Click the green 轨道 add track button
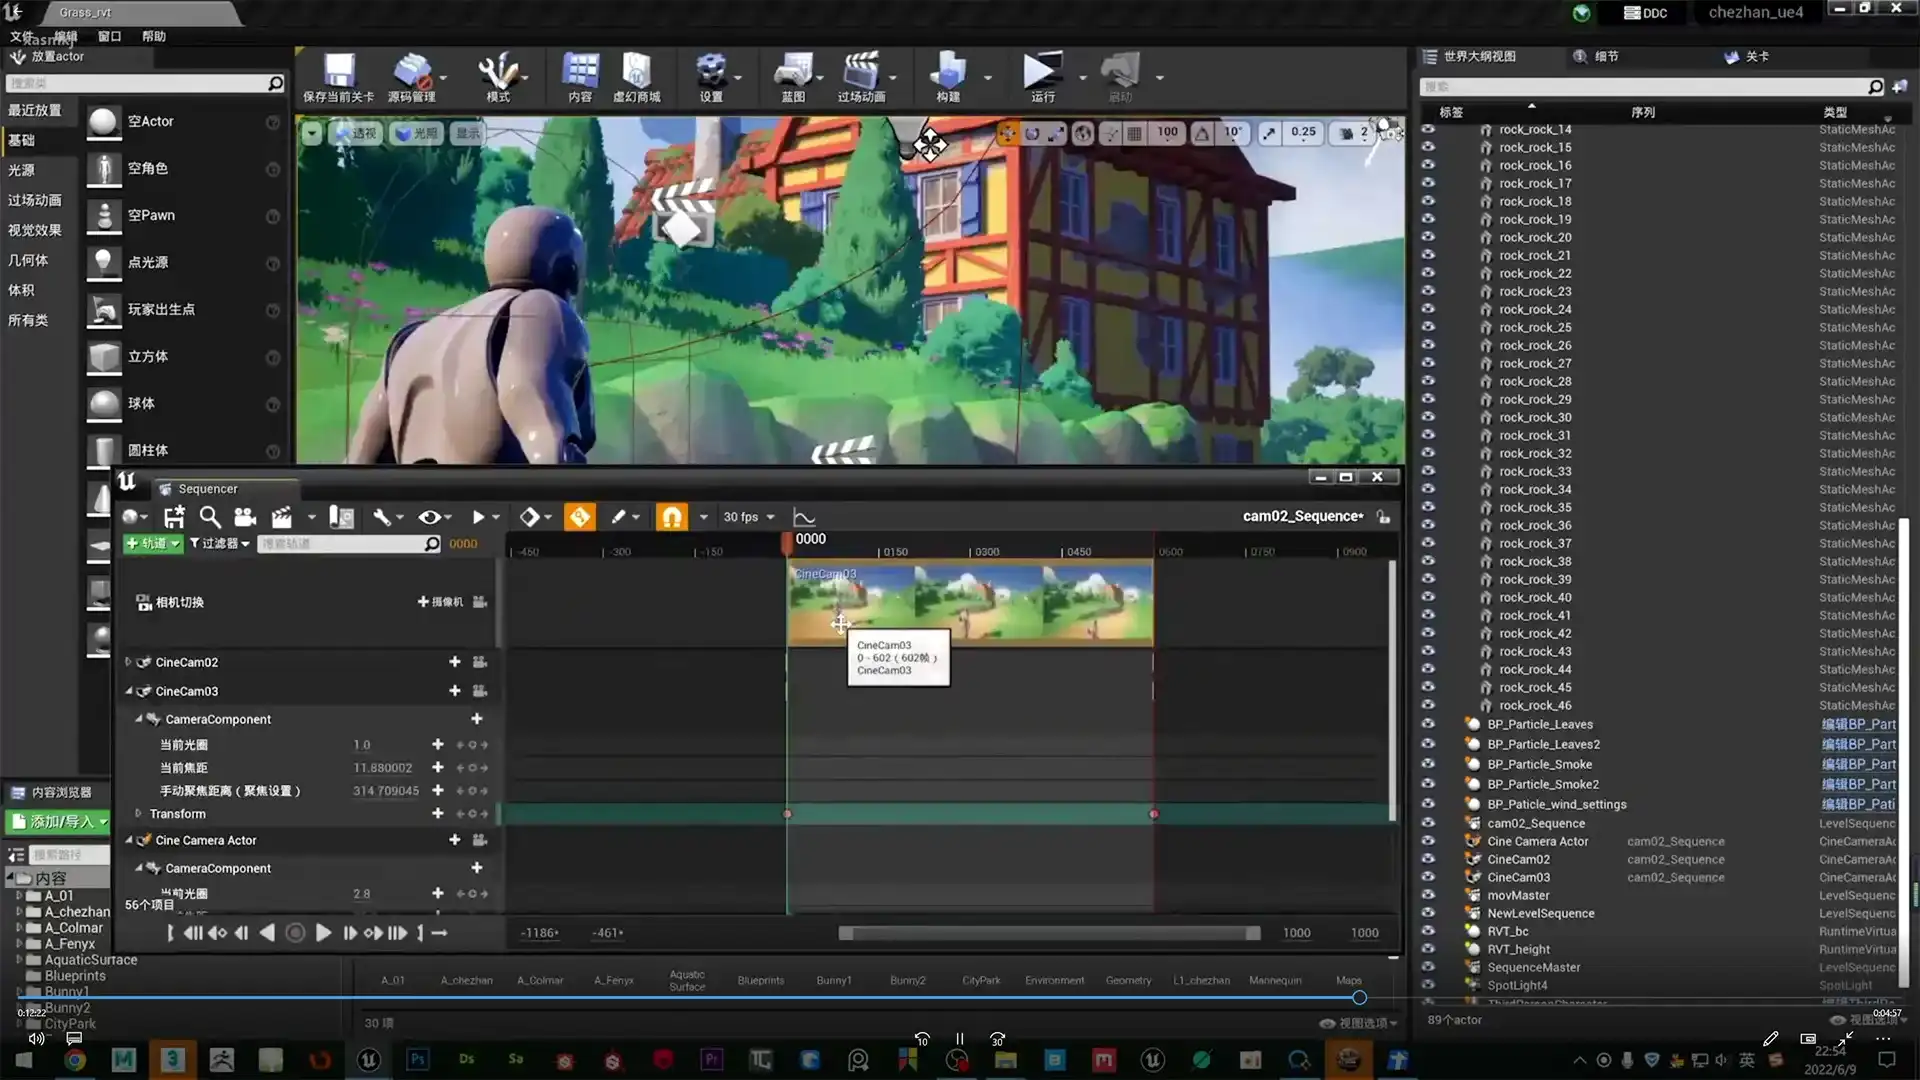The height and width of the screenshot is (1080, 1920). (152, 543)
